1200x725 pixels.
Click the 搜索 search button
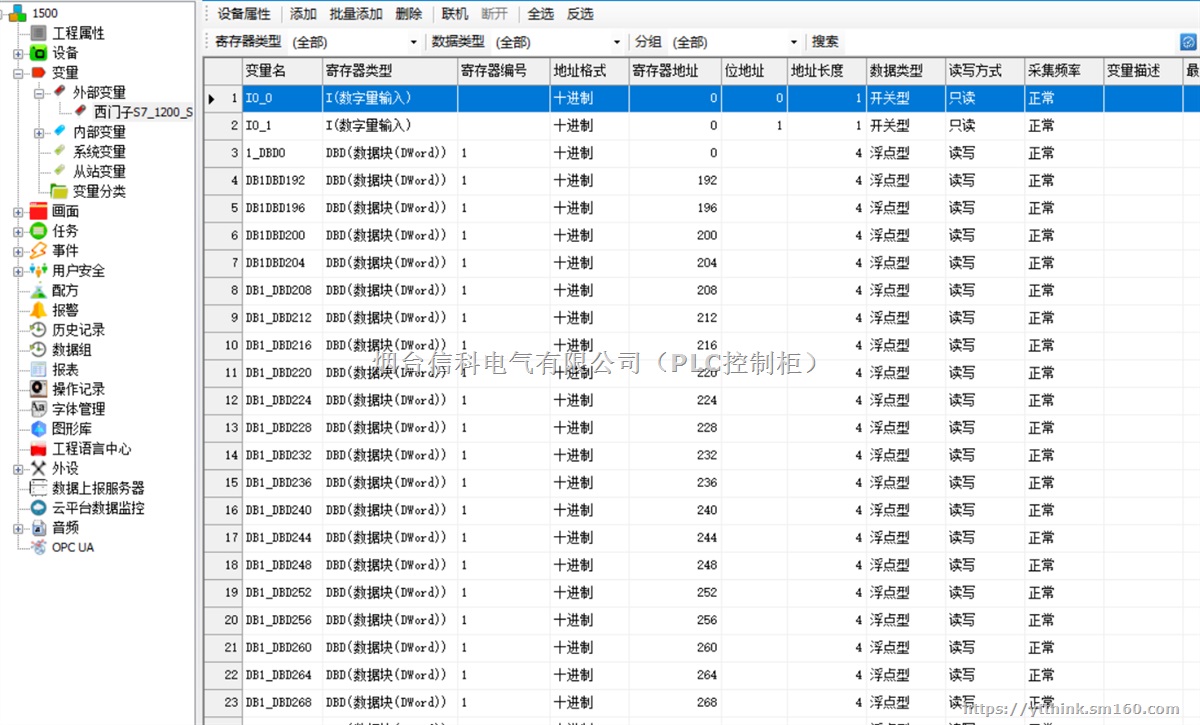pyautogui.click(x=824, y=41)
